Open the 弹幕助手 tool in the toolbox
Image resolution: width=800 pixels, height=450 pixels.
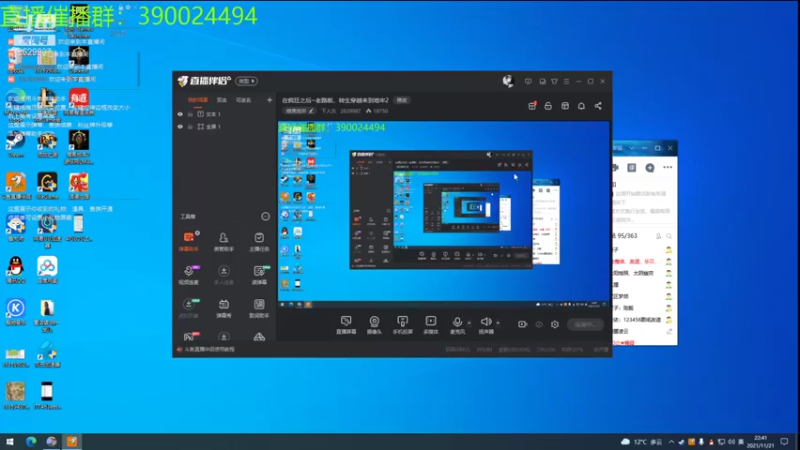tap(189, 242)
